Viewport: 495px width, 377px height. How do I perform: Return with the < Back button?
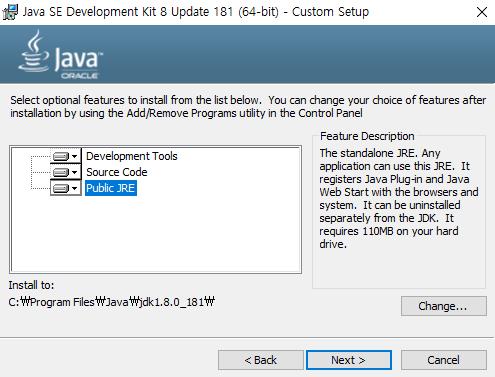click(x=261, y=360)
